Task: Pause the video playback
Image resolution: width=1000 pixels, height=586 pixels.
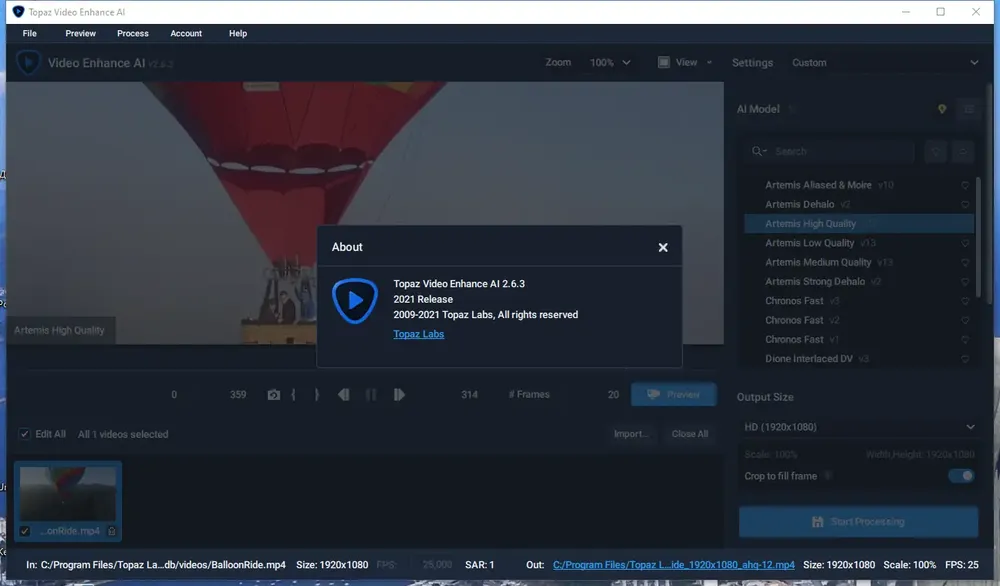Action: pos(371,395)
